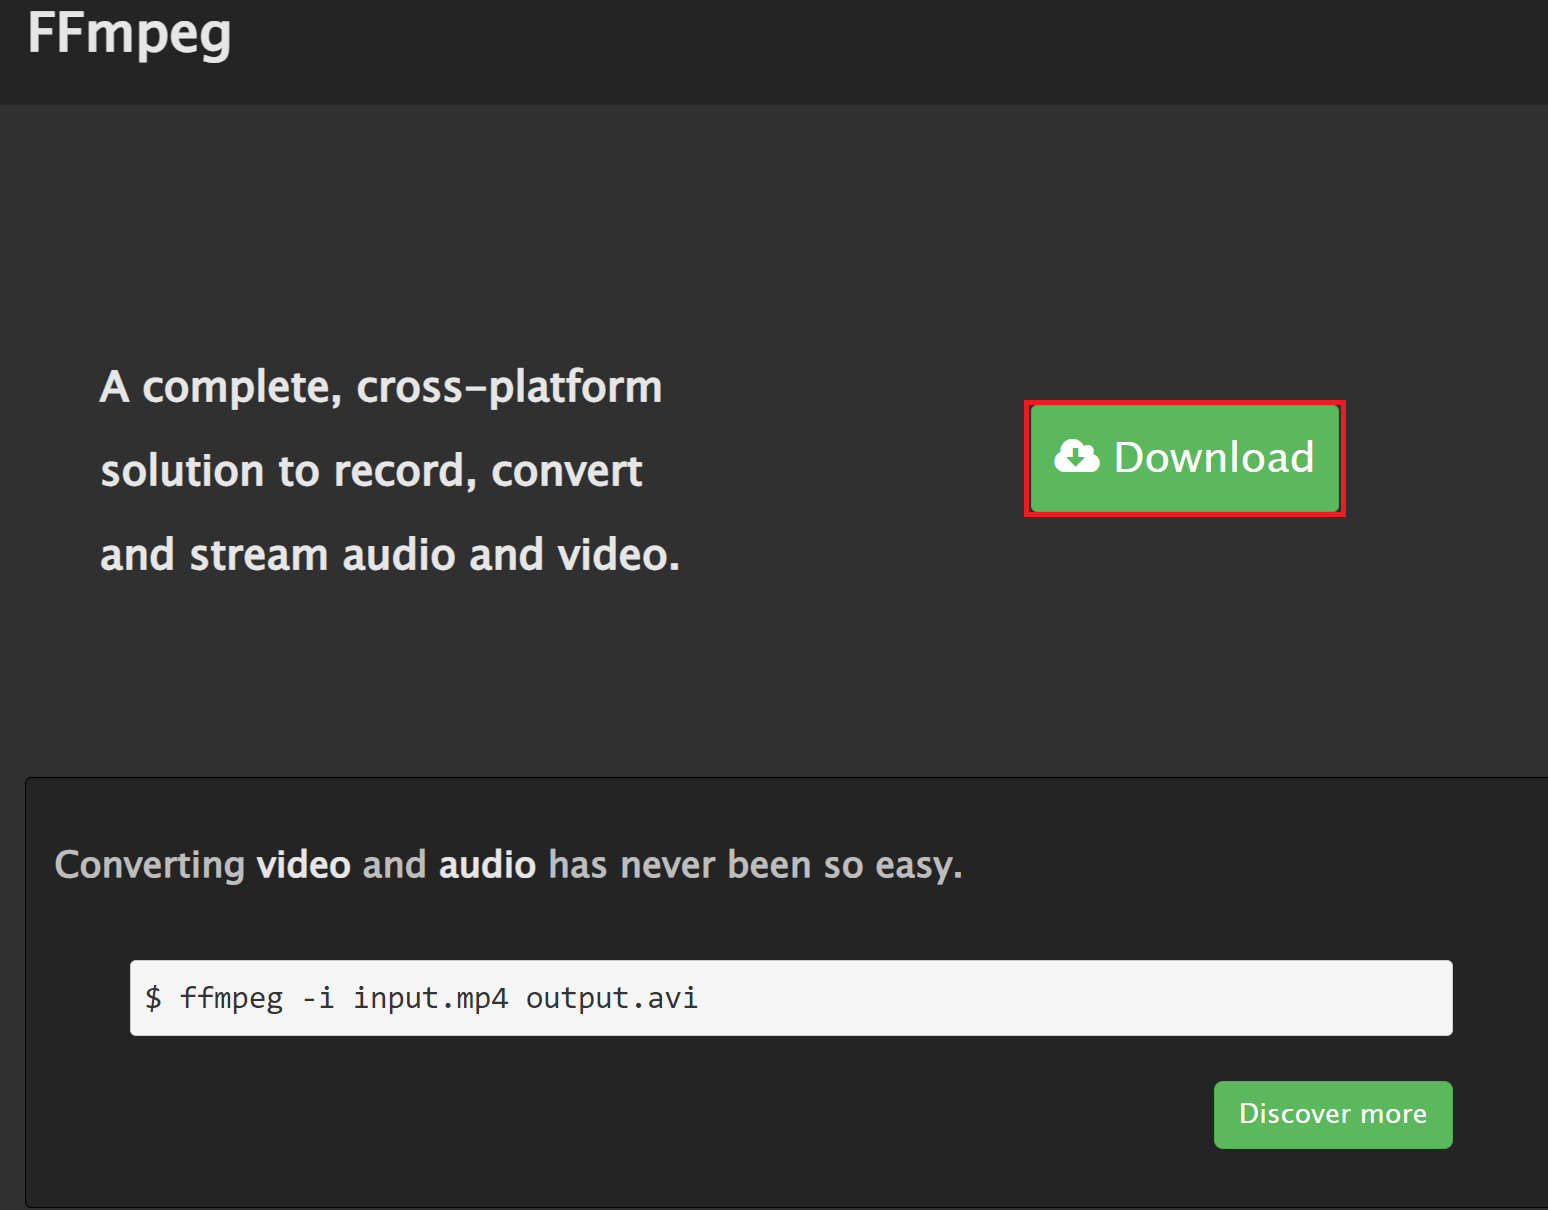
Task: Click the heading 'Converting video and audio has never been so easy.'
Action: point(508,865)
